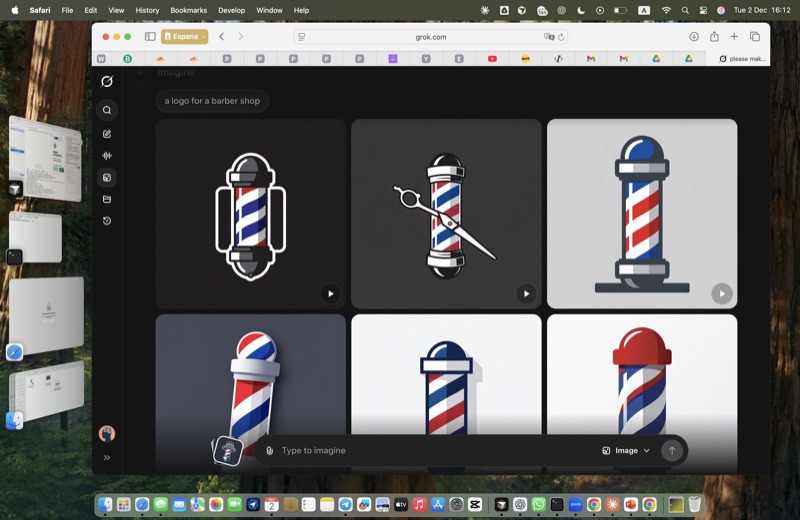Open Spotlight search in menu bar

tap(685, 10)
